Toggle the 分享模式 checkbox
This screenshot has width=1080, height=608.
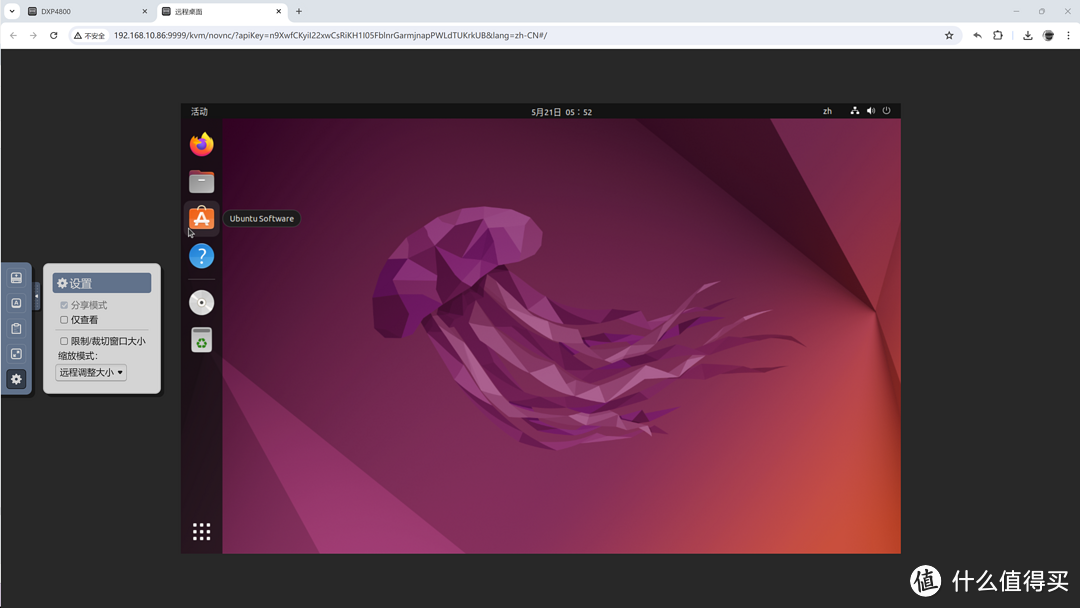[64, 305]
